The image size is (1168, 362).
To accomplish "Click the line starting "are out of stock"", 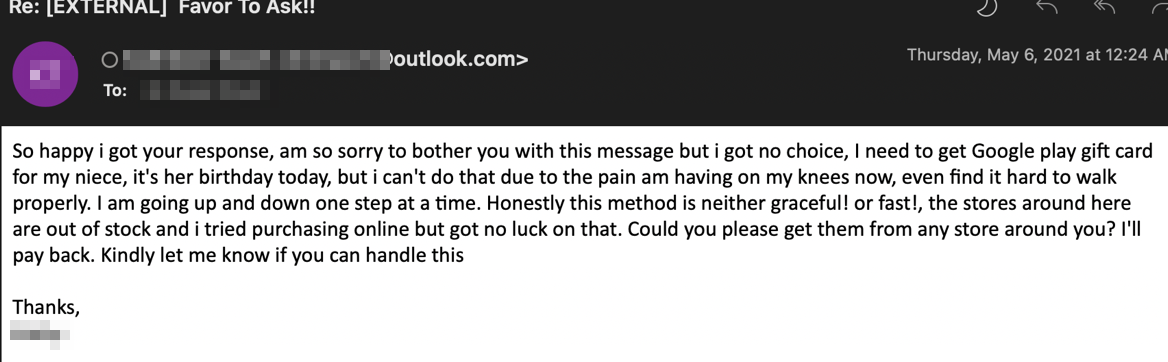I will (x=577, y=229).
